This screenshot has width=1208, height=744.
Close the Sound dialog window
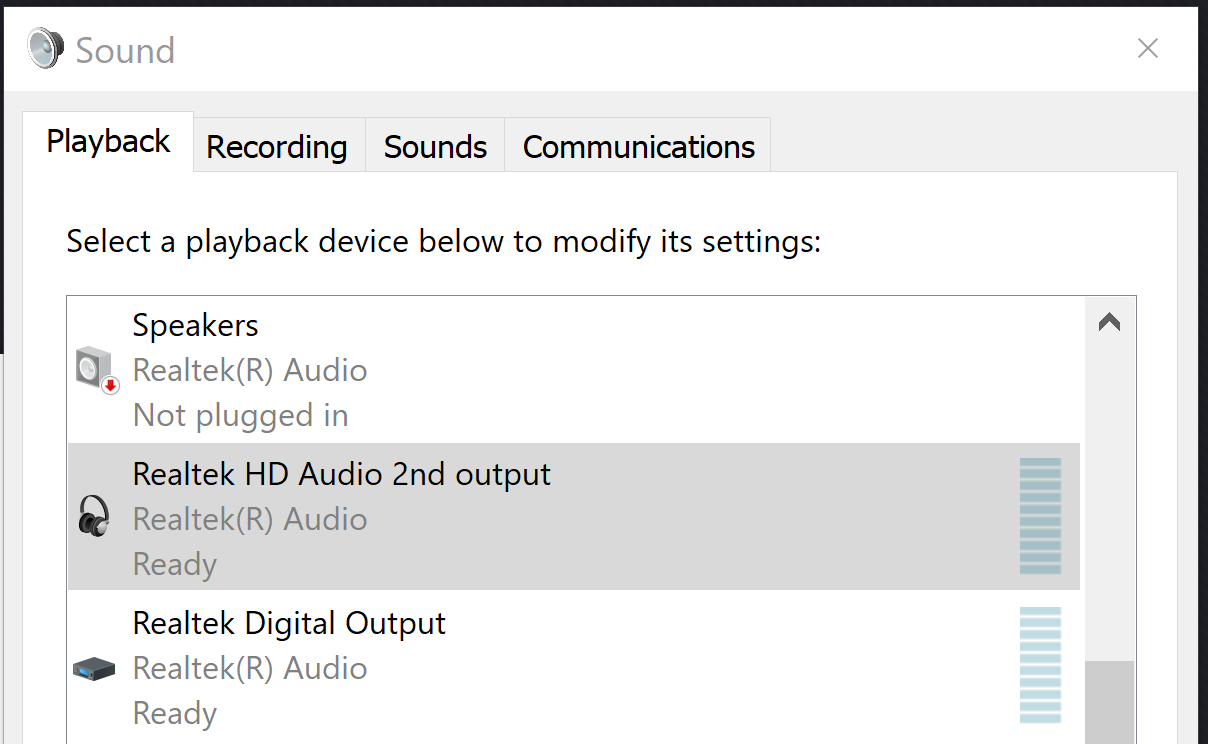1148,49
